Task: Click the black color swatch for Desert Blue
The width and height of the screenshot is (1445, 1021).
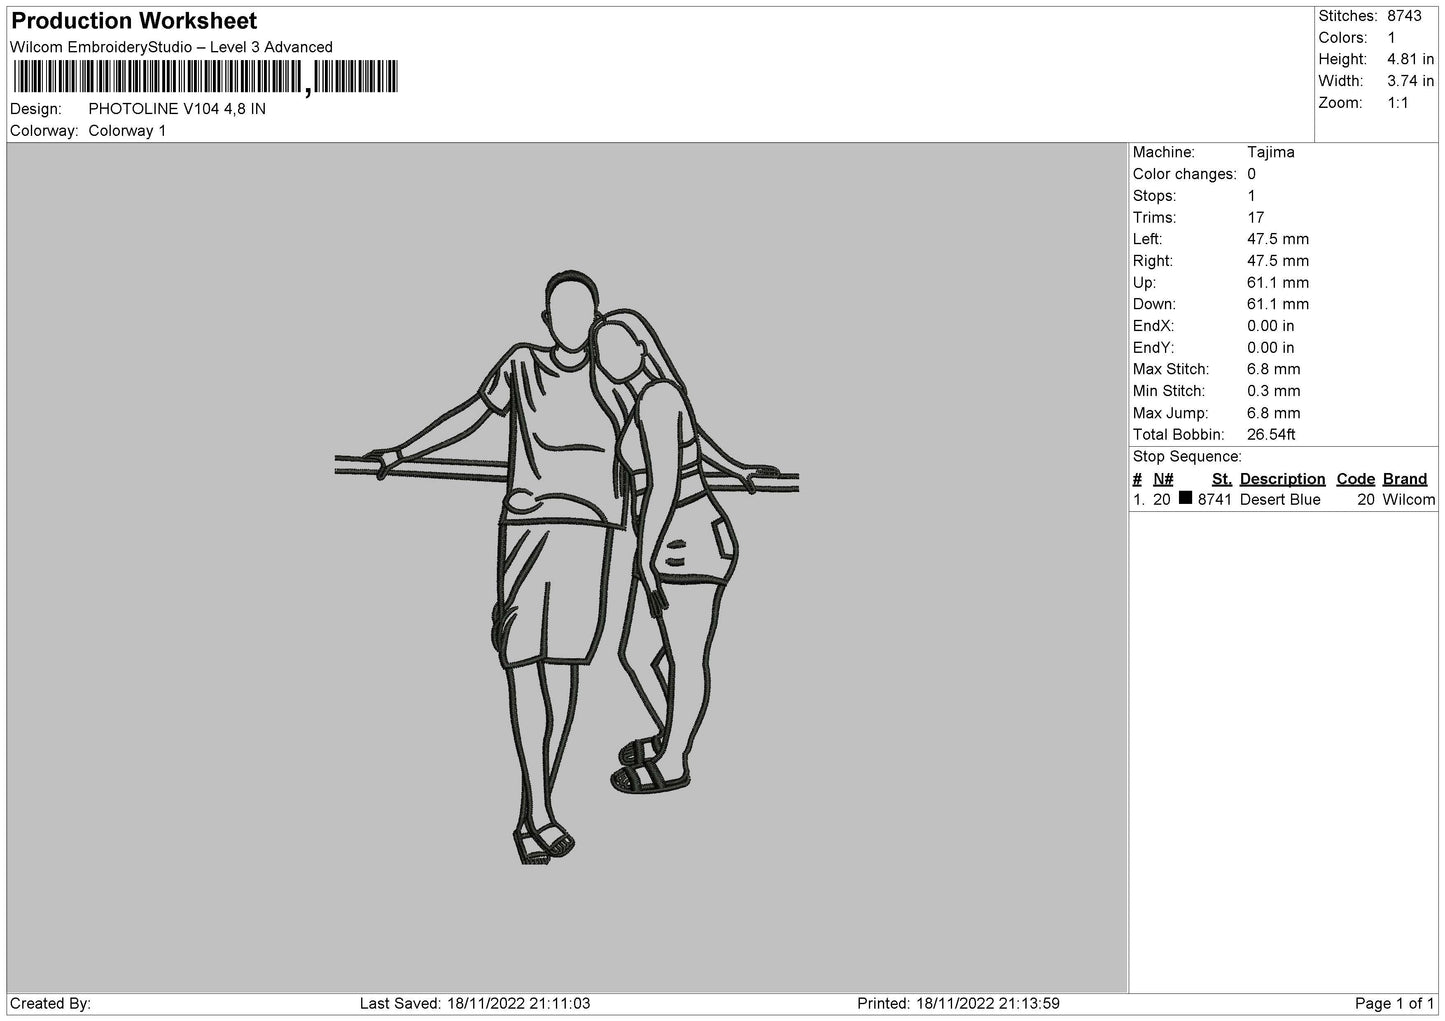Action: point(1185,498)
